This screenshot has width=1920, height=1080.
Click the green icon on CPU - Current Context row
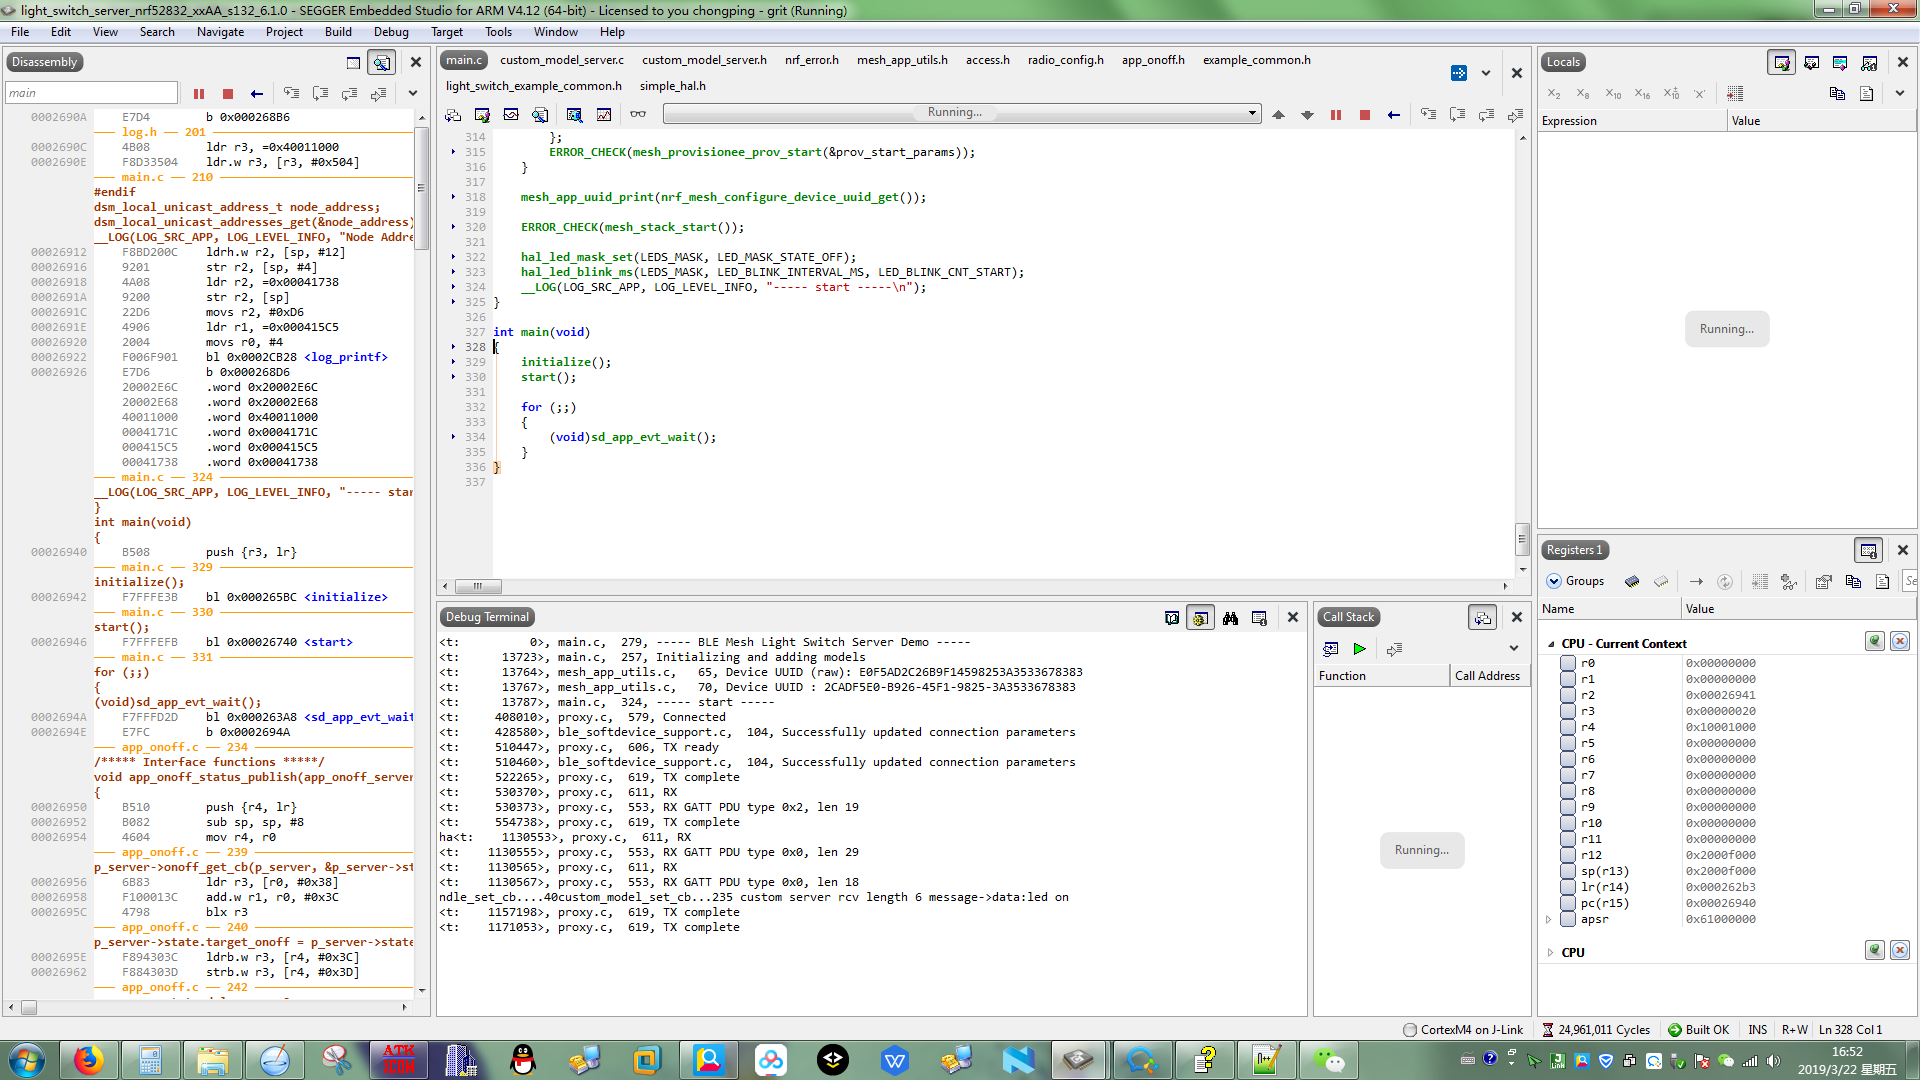pyautogui.click(x=1875, y=641)
